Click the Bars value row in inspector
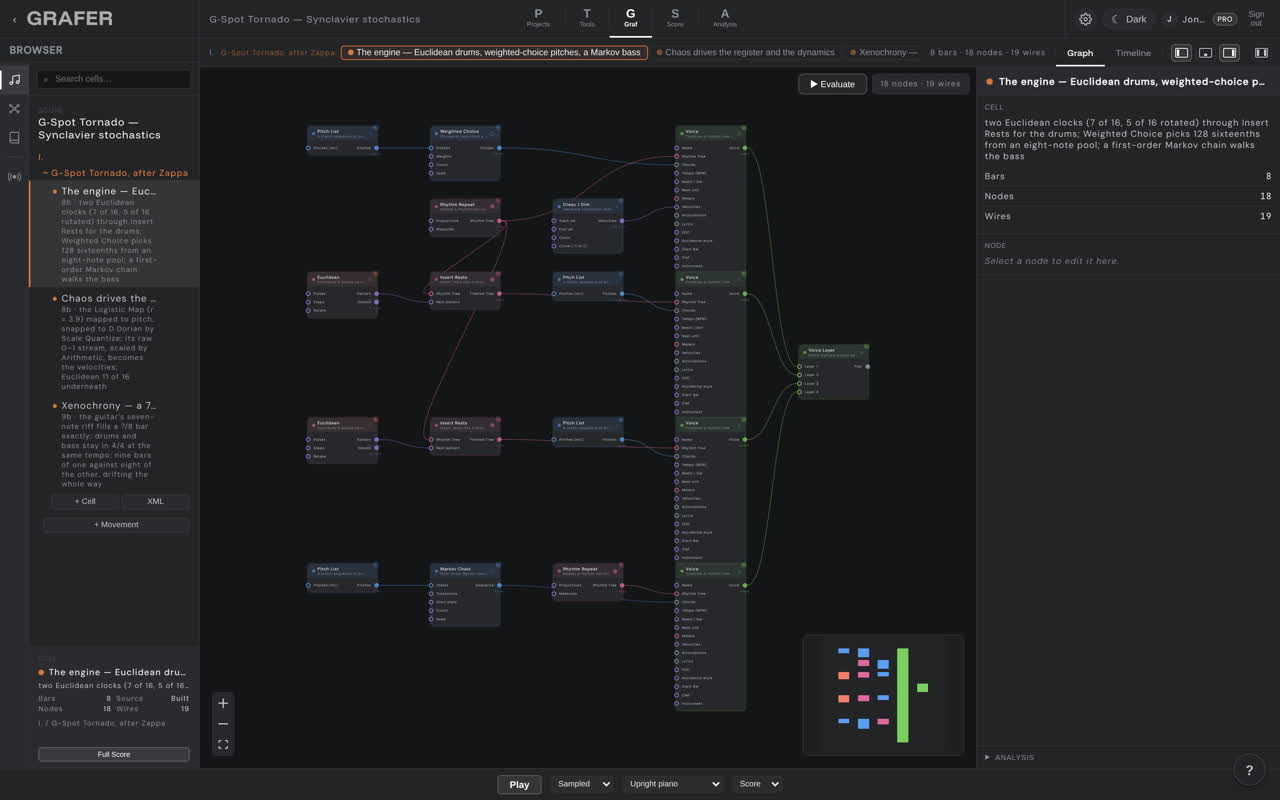 (1128, 176)
